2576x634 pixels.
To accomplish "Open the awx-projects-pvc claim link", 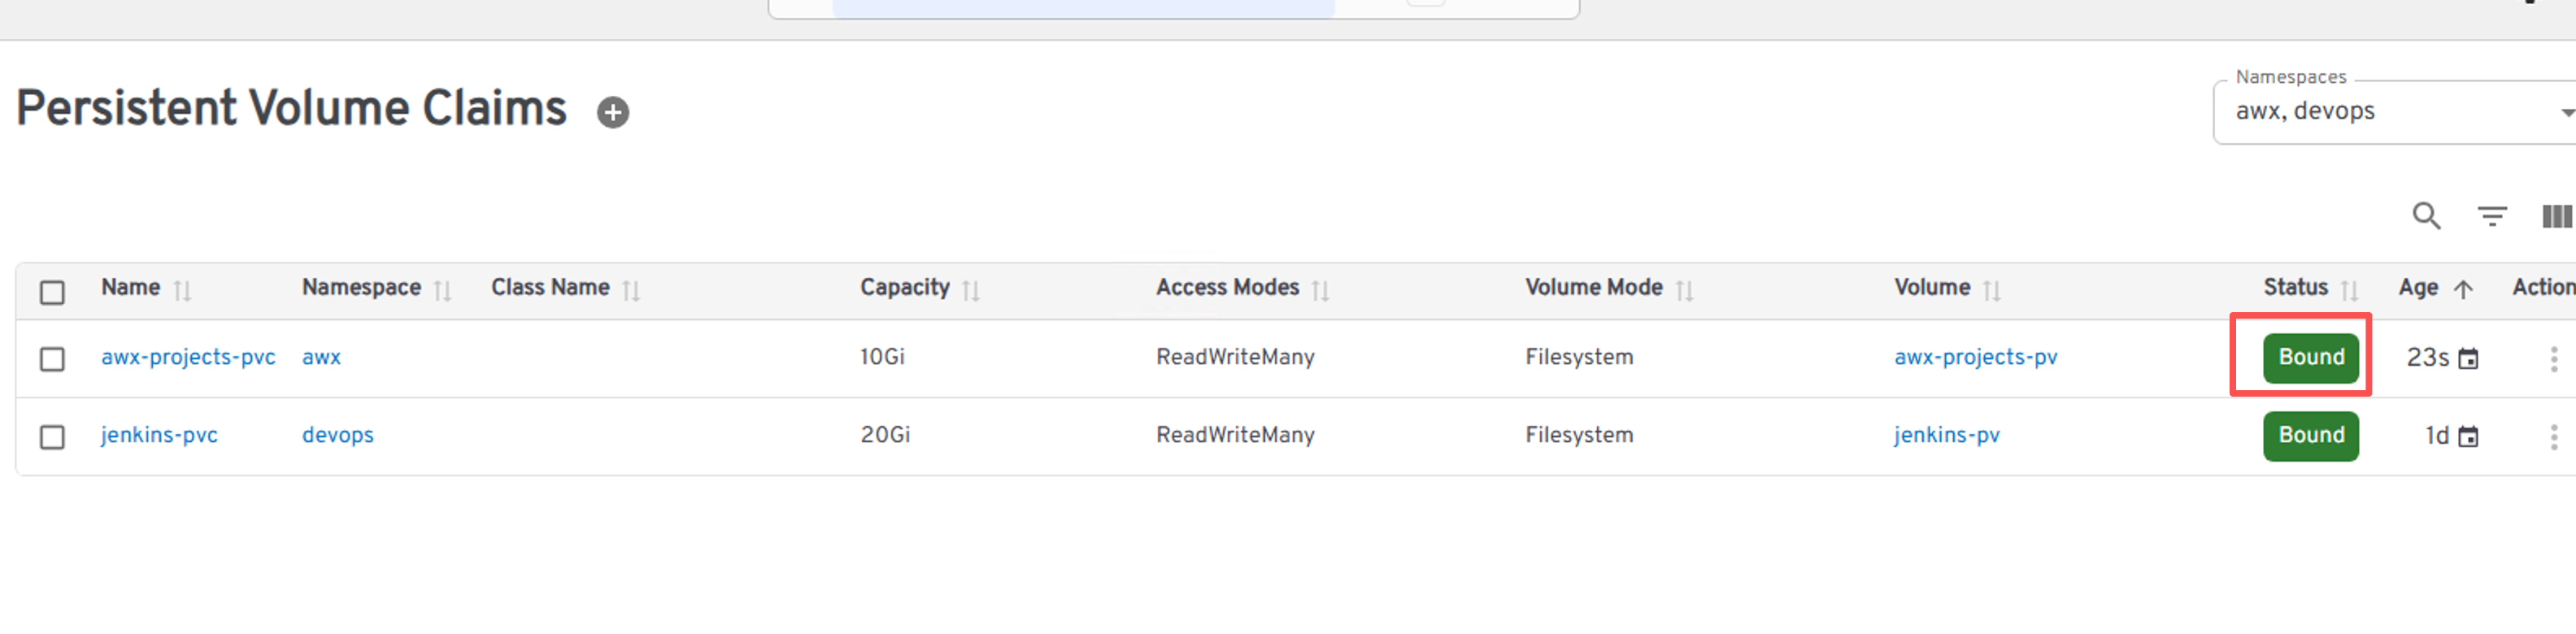I will click(188, 357).
